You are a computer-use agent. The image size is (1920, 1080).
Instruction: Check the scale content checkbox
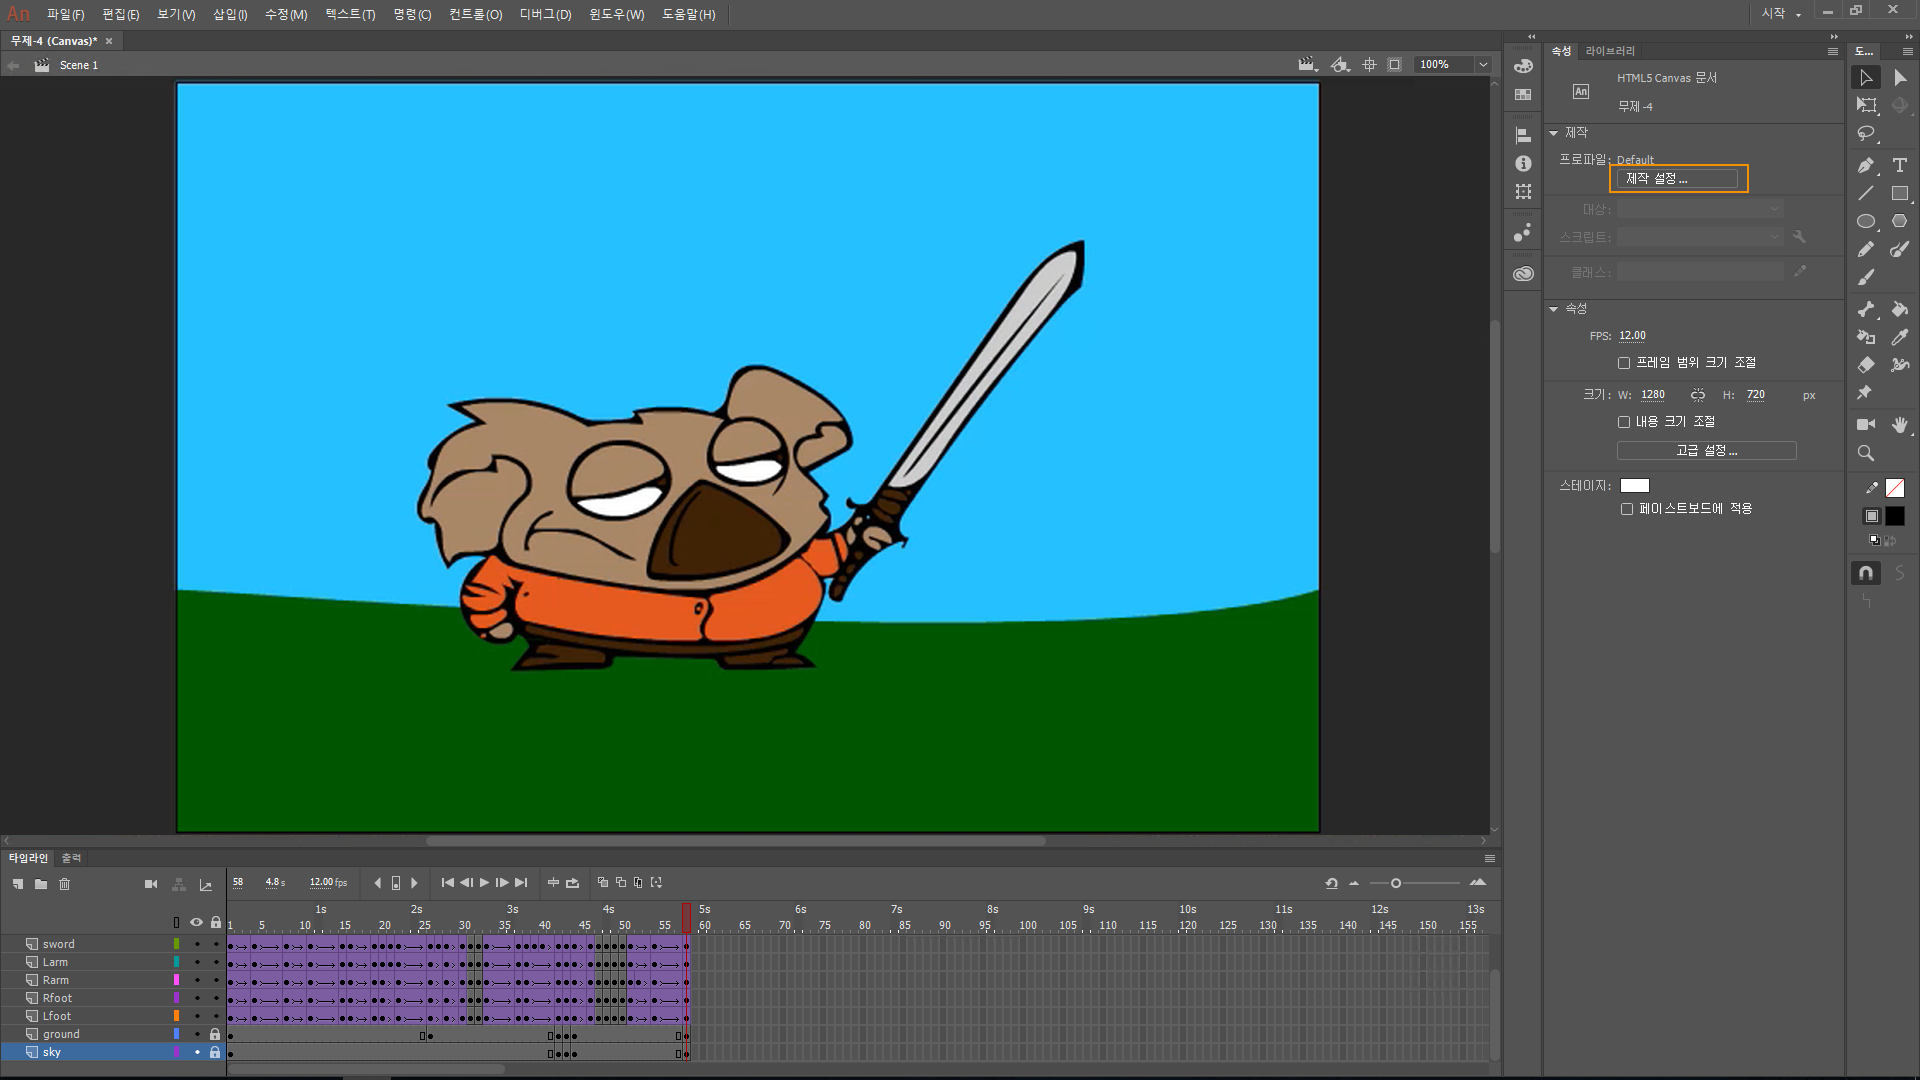pos(1624,422)
